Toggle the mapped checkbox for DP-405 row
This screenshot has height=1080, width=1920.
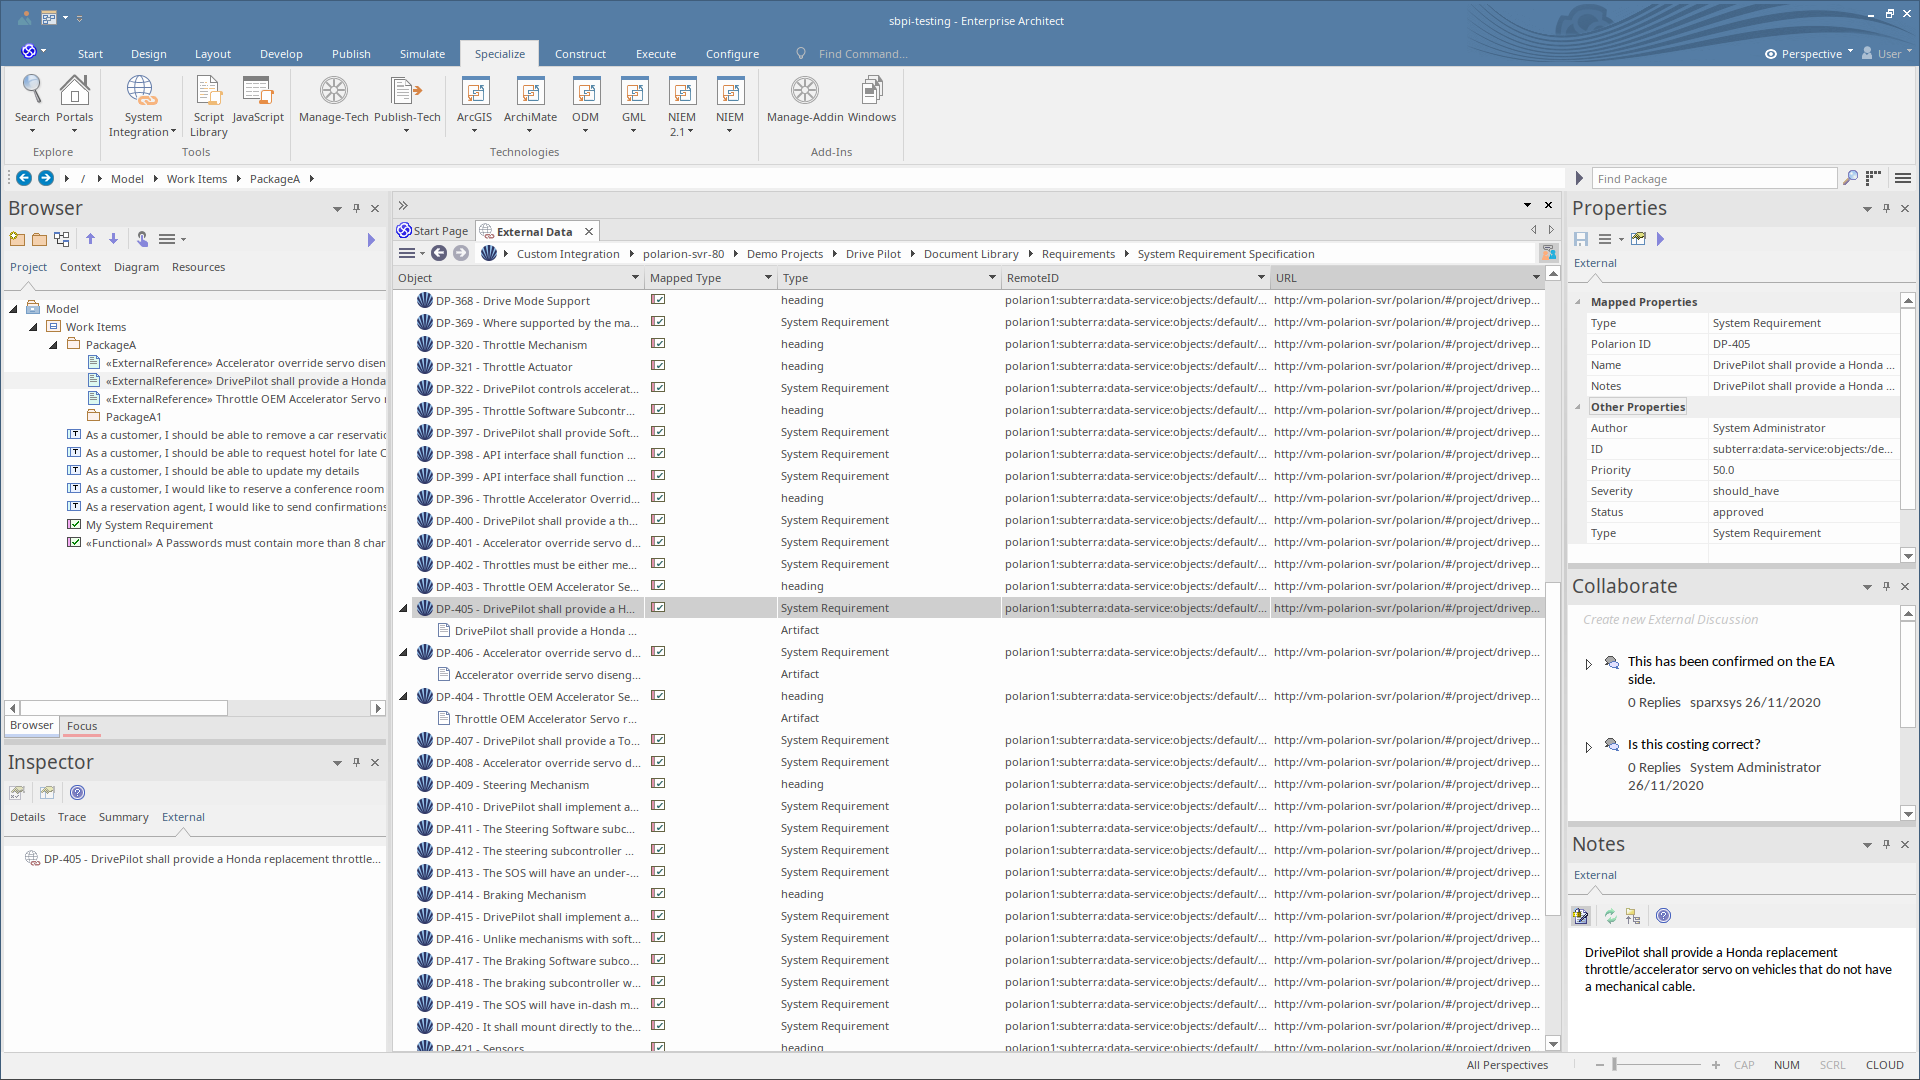(x=658, y=607)
